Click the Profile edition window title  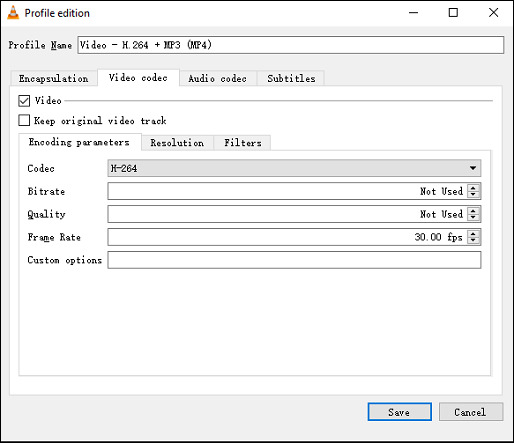coord(57,13)
